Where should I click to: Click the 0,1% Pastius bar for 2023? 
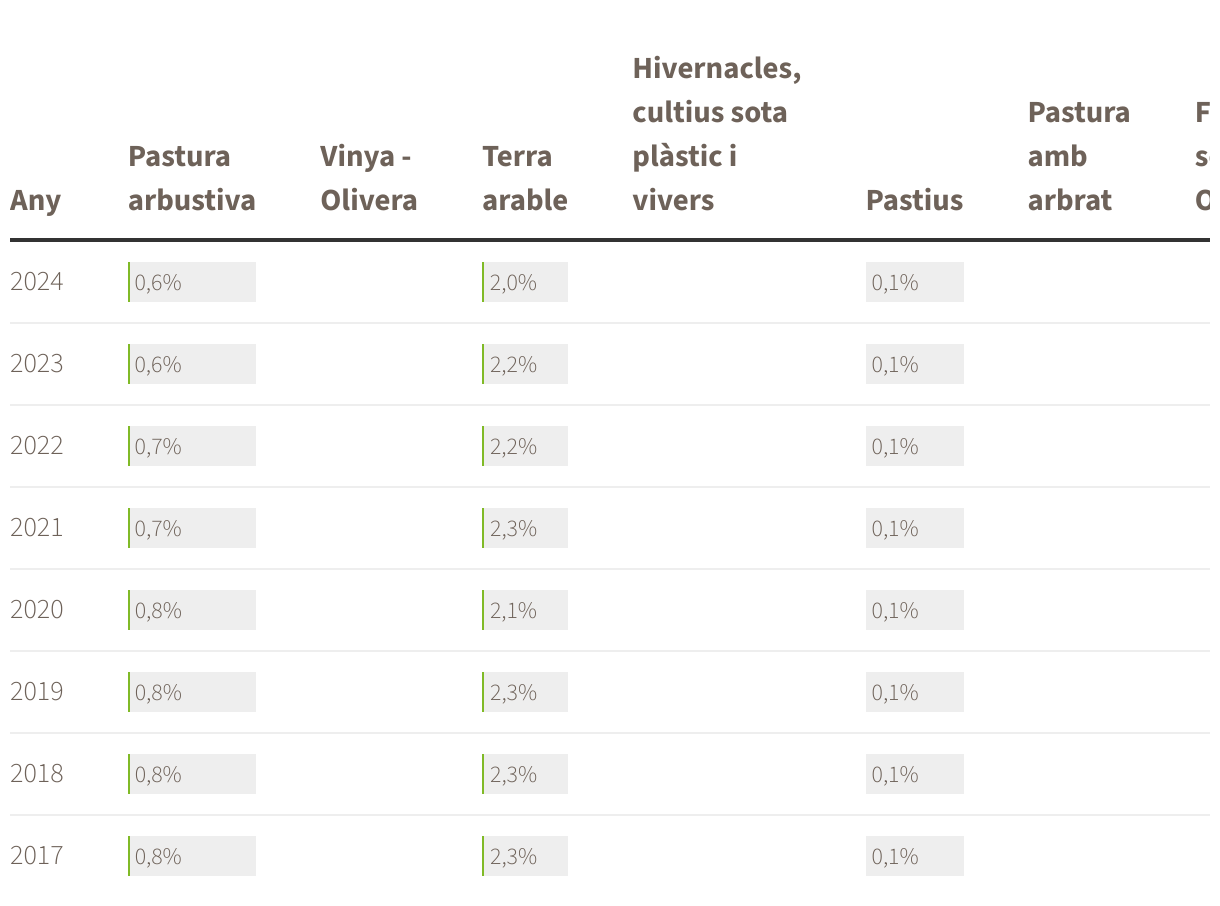click(x=915, y=364)
